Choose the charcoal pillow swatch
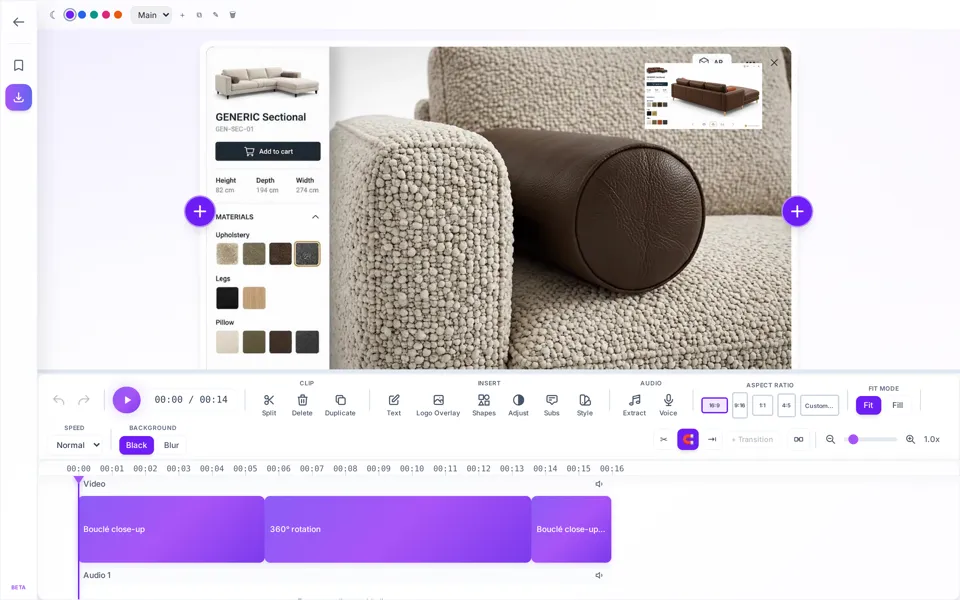Viewport: 960px width, 600px height. (307, 342)
